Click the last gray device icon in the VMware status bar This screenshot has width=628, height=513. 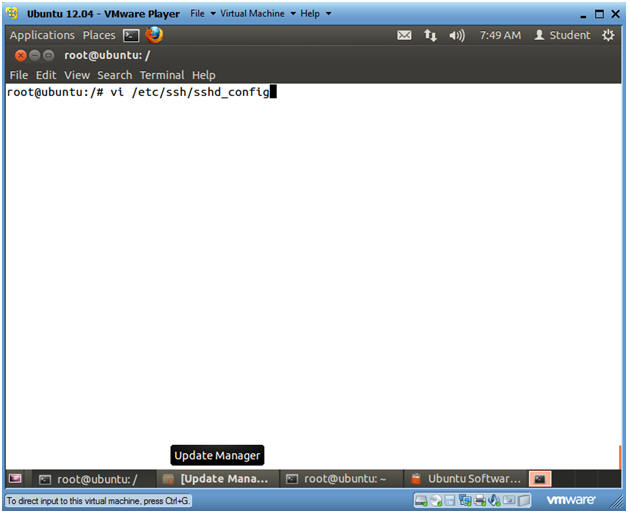(524, 500)
